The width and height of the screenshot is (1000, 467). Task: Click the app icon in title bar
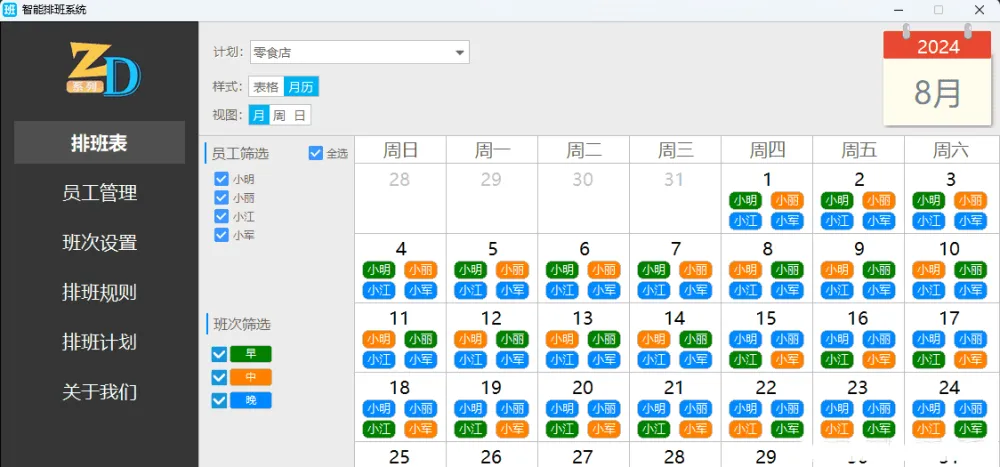[10, 9]
